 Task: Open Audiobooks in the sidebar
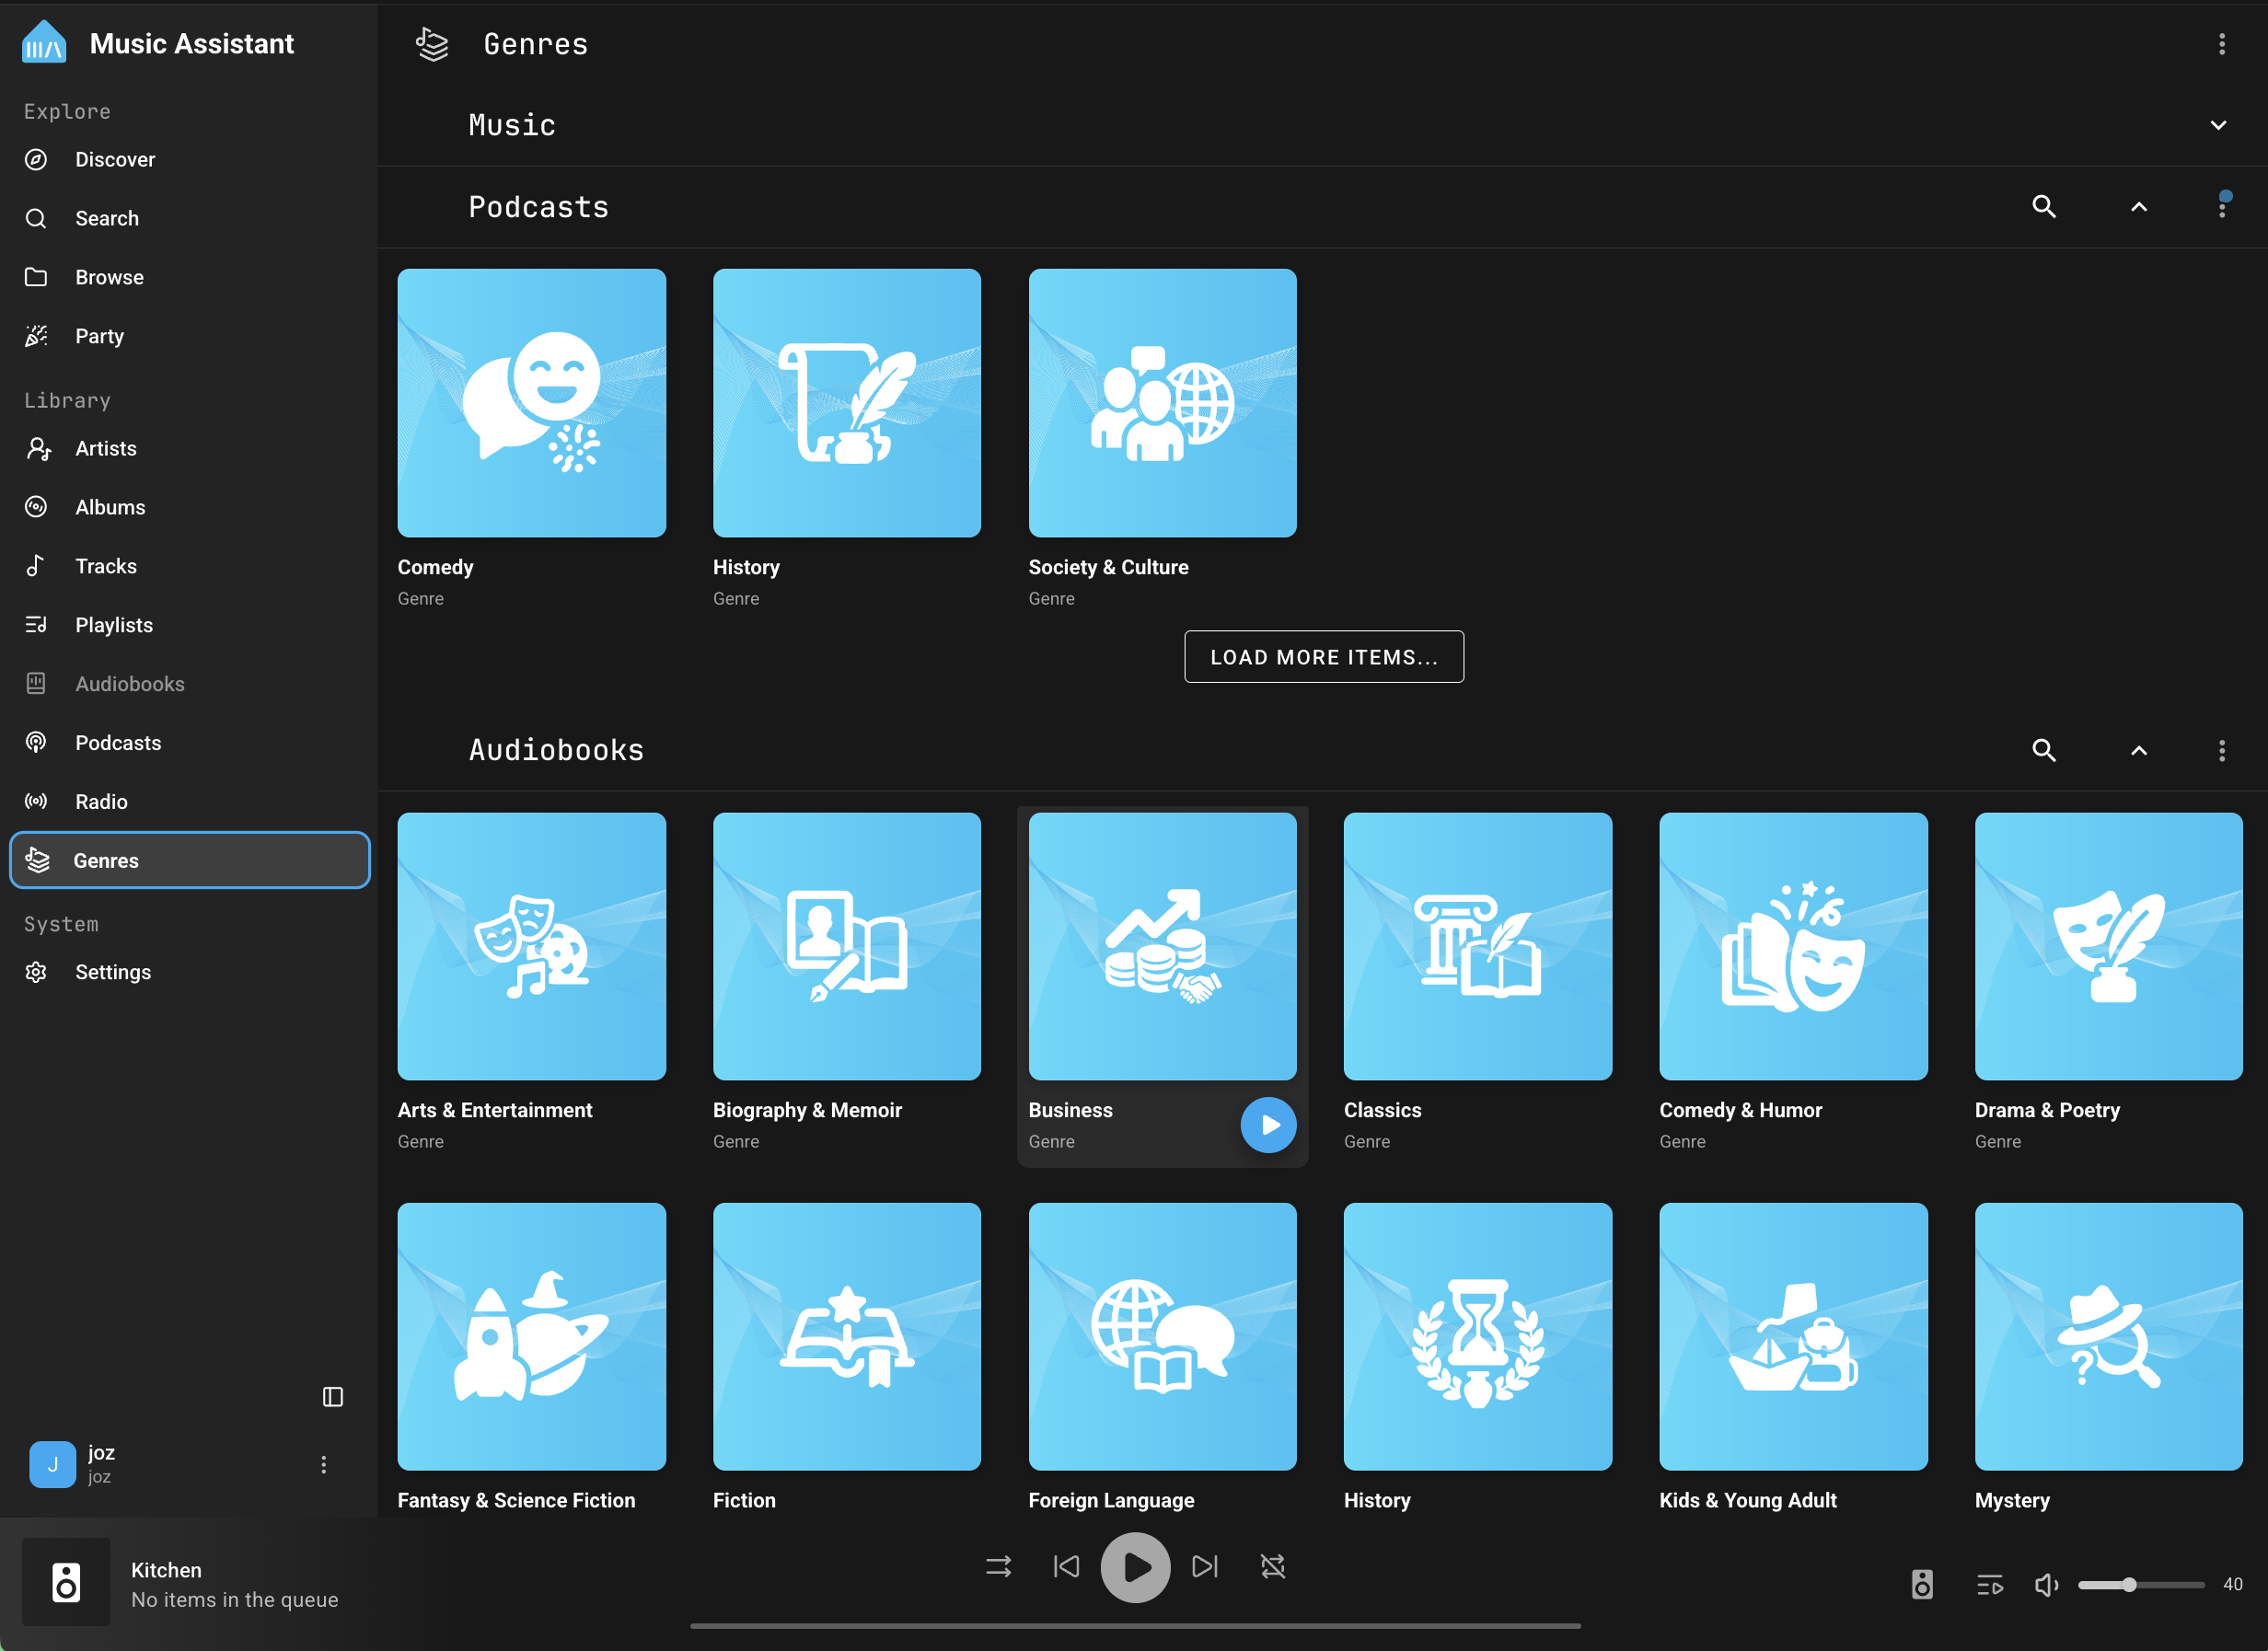point(189,684)
